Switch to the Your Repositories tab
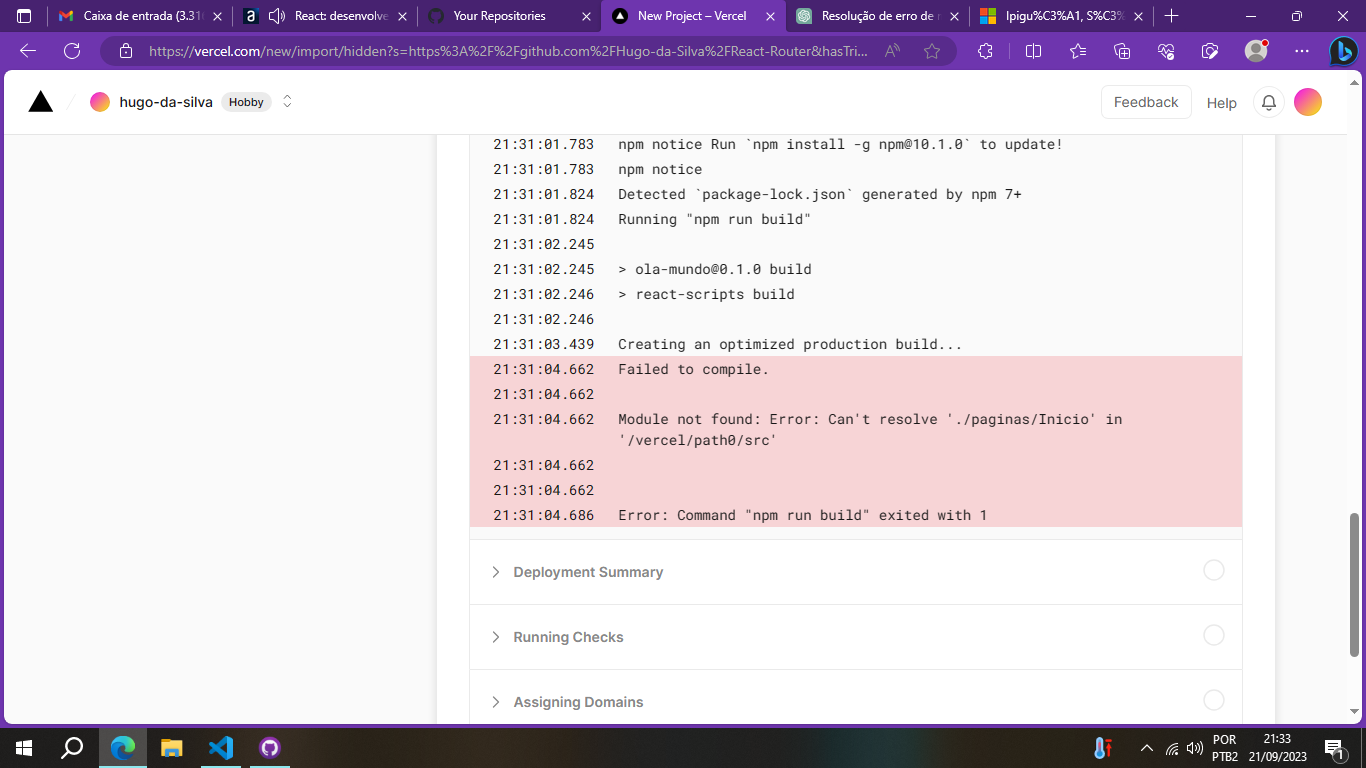The width and height of the screenshot is (1366, 768). point(508,16)
